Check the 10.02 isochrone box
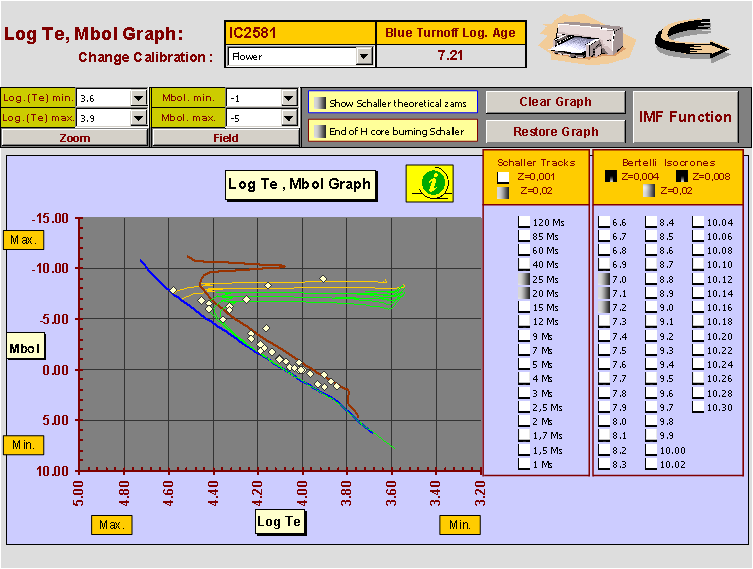The image size is (753, 569). [x=651, y=464]
